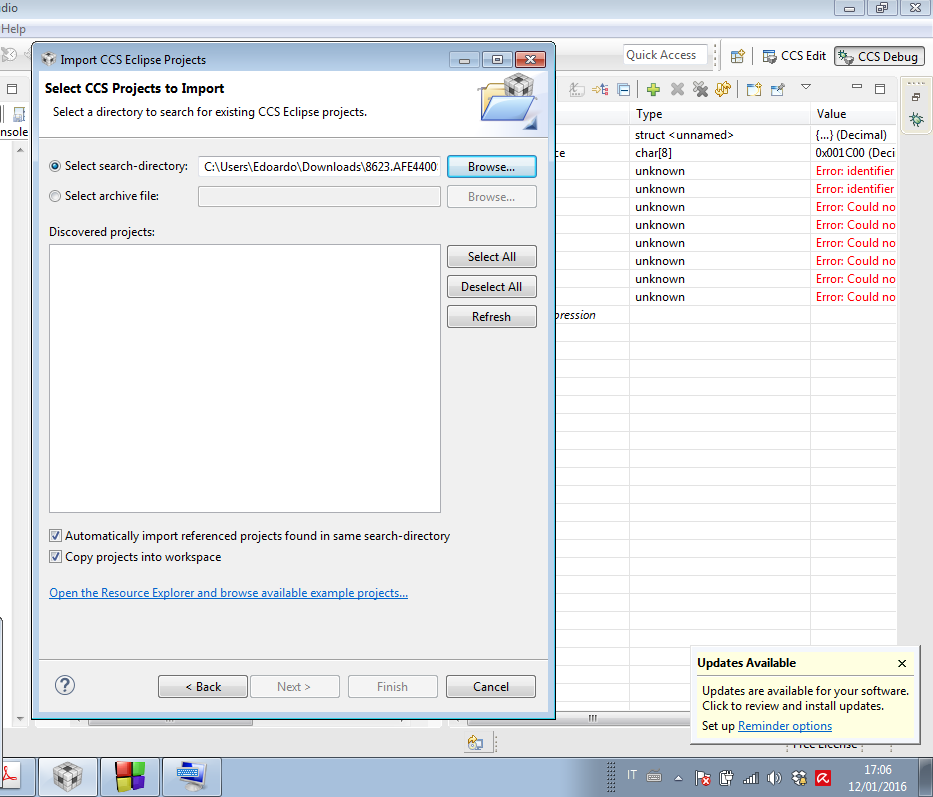Viewport: 933px width, 797px height.
Task: Click the Select All button
Action: tap(491, 257)
